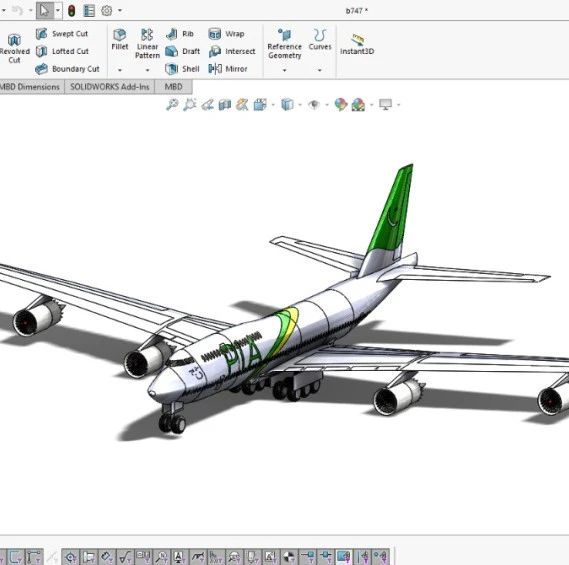Select the Shell feature

pos(182,69)
